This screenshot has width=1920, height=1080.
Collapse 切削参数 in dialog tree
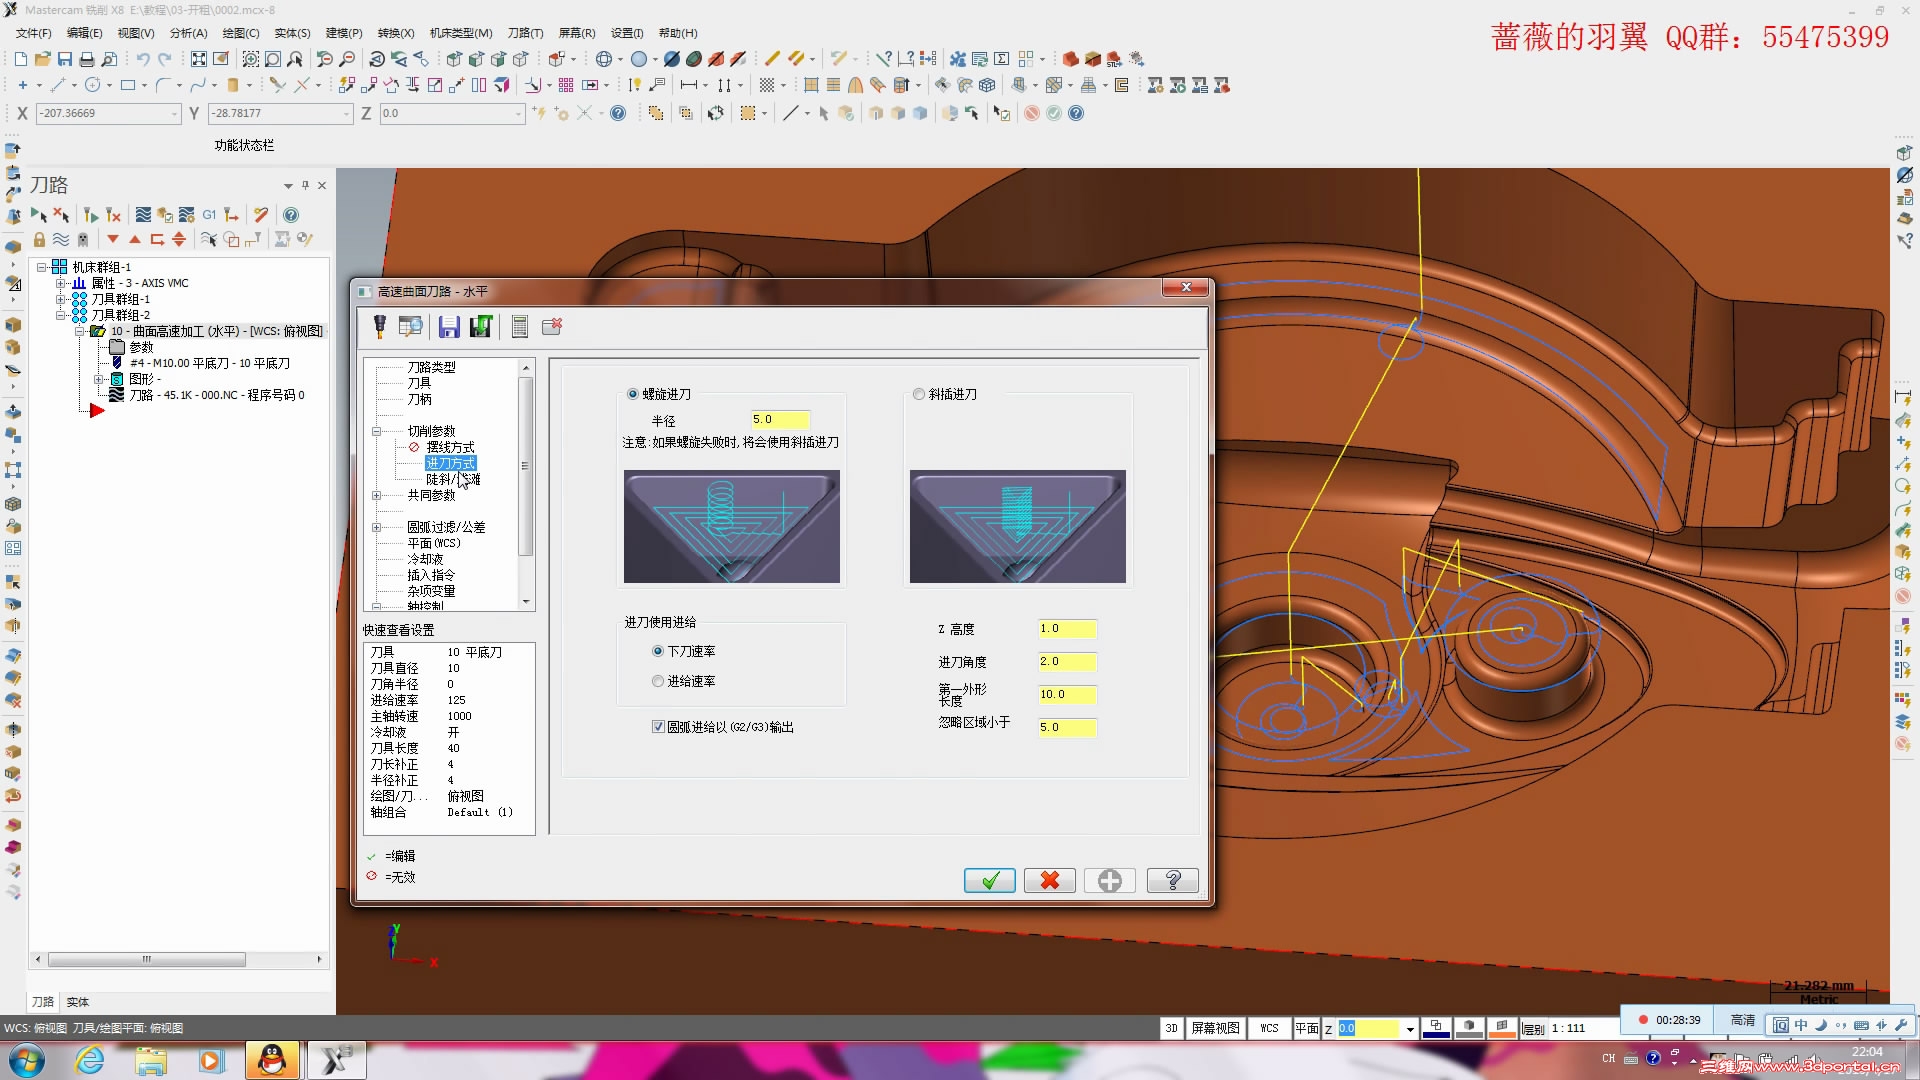point(376,431)
